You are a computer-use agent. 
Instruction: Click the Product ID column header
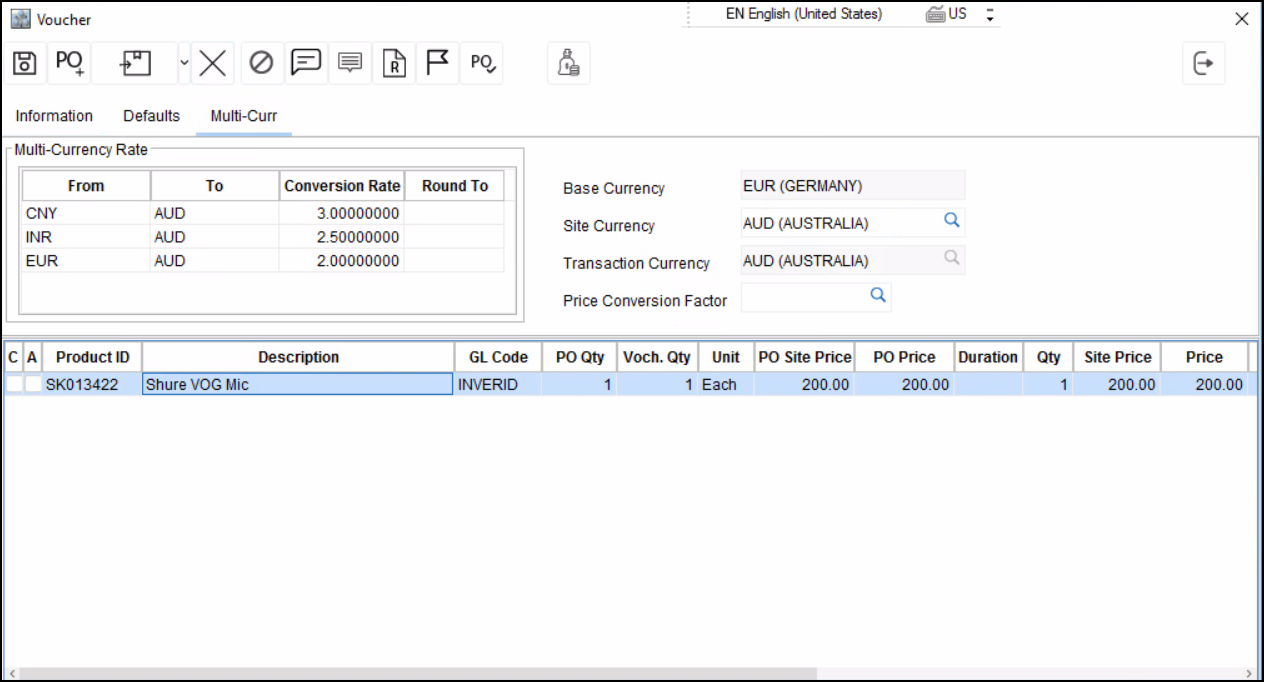(92, 357)
